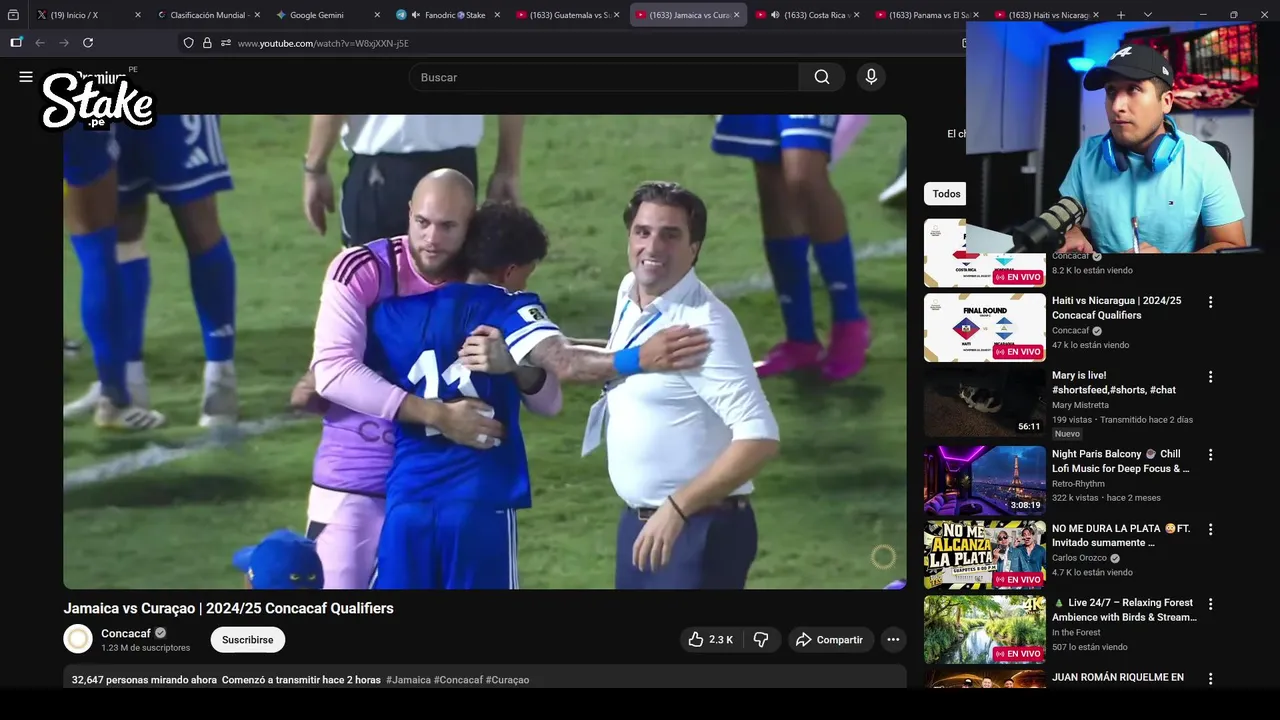Toggle the browser sidebar button
The width and height of the screenshot is (1280, 720).
(16, 43)
